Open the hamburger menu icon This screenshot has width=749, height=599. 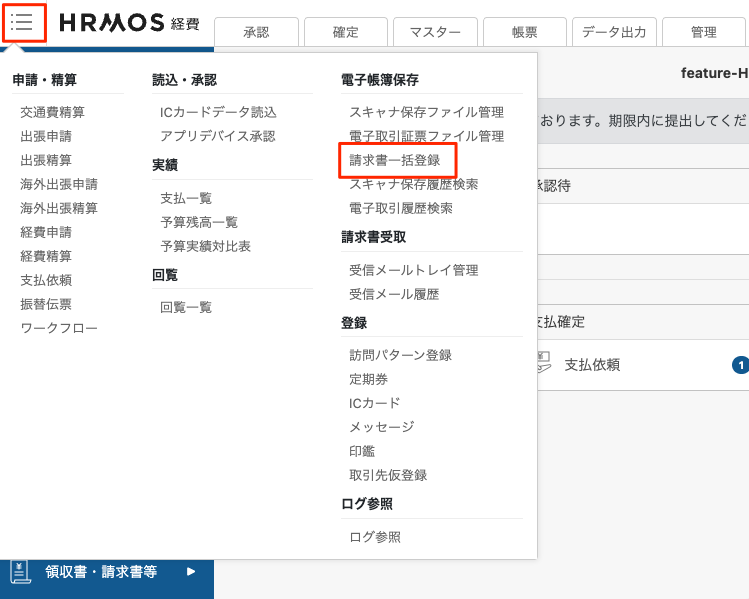(22, 22)
